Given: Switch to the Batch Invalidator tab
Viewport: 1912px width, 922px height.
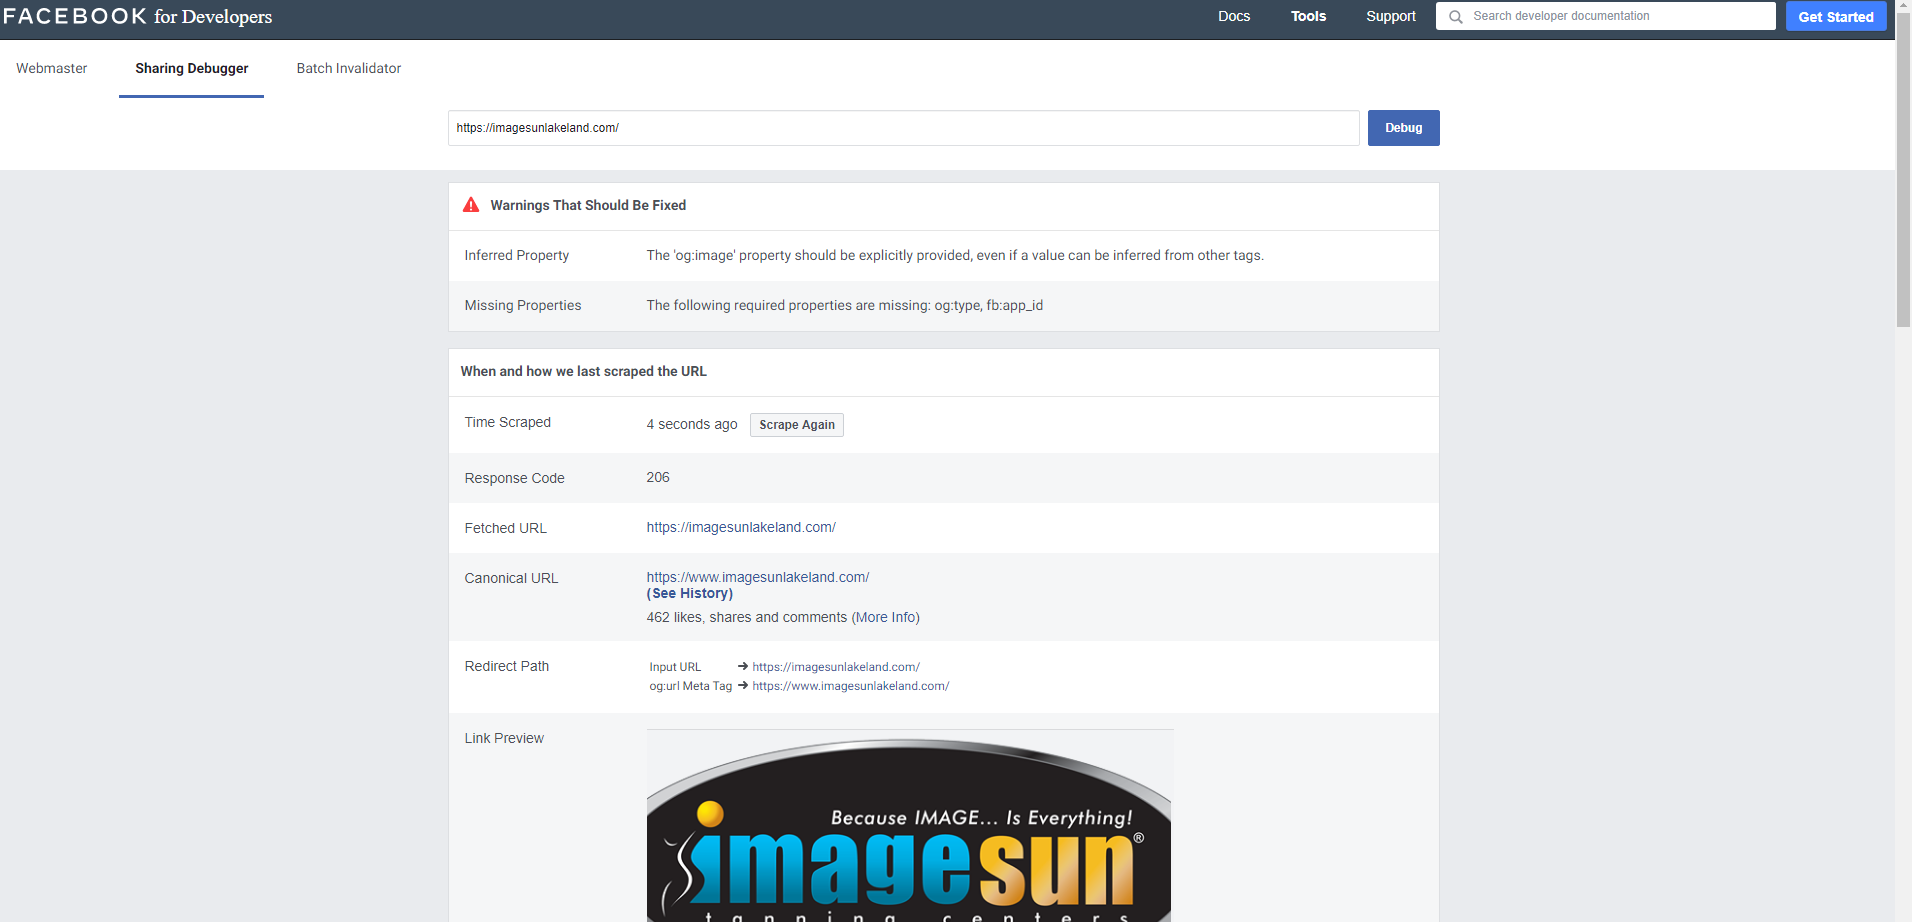Looking at the screenshot, I should 349,68.
